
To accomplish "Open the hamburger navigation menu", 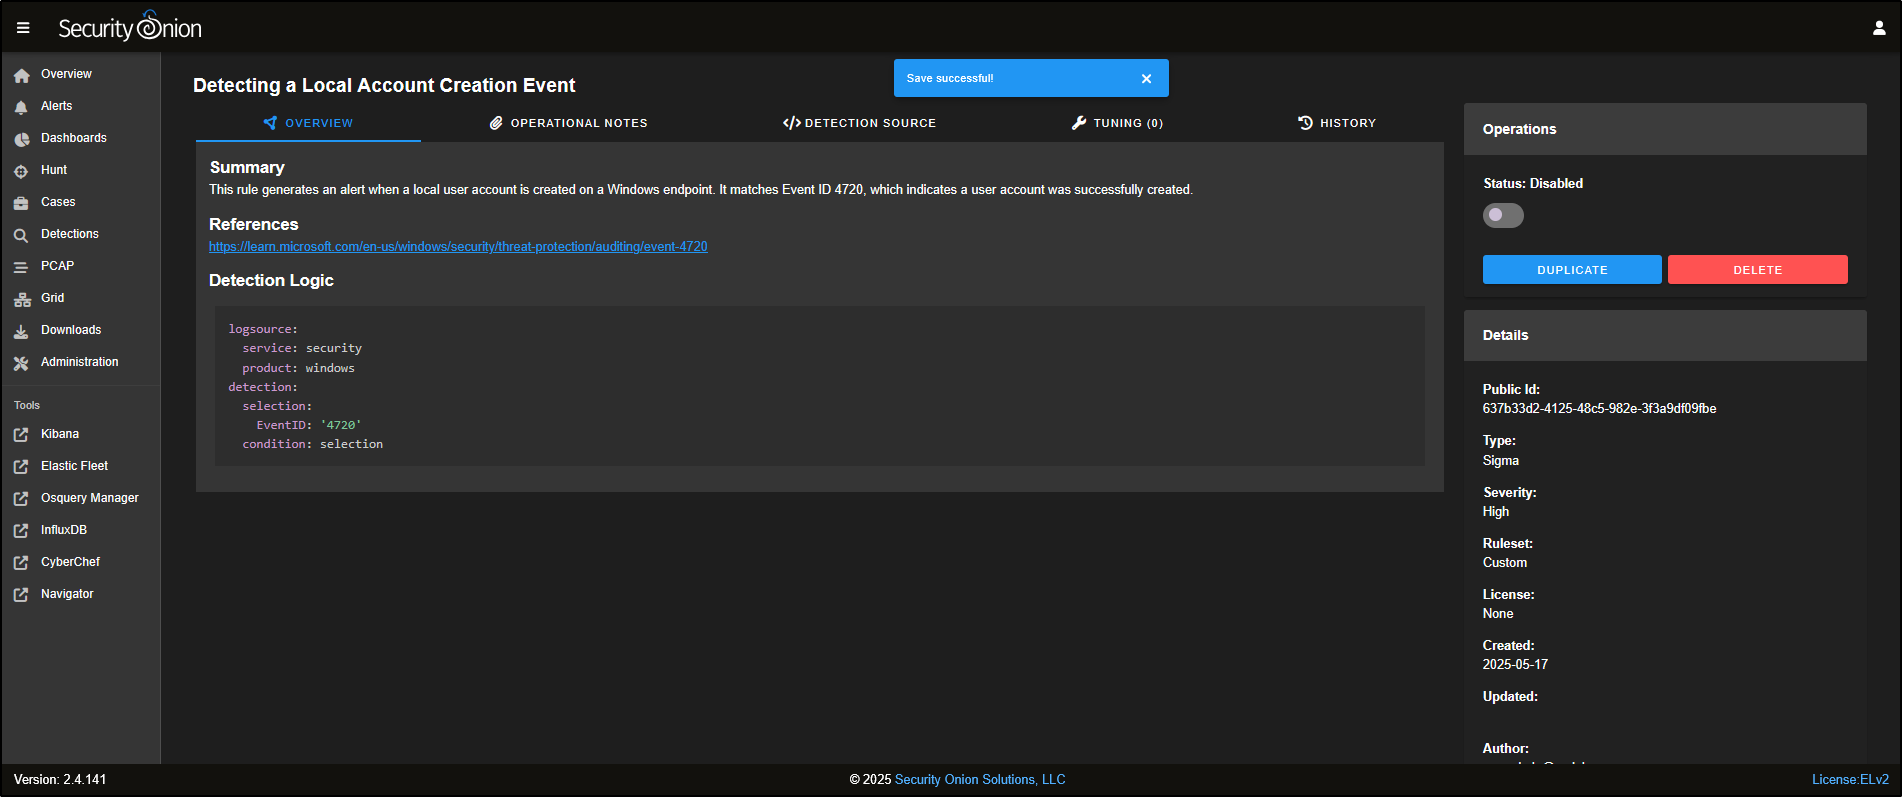I will point(23,28).
